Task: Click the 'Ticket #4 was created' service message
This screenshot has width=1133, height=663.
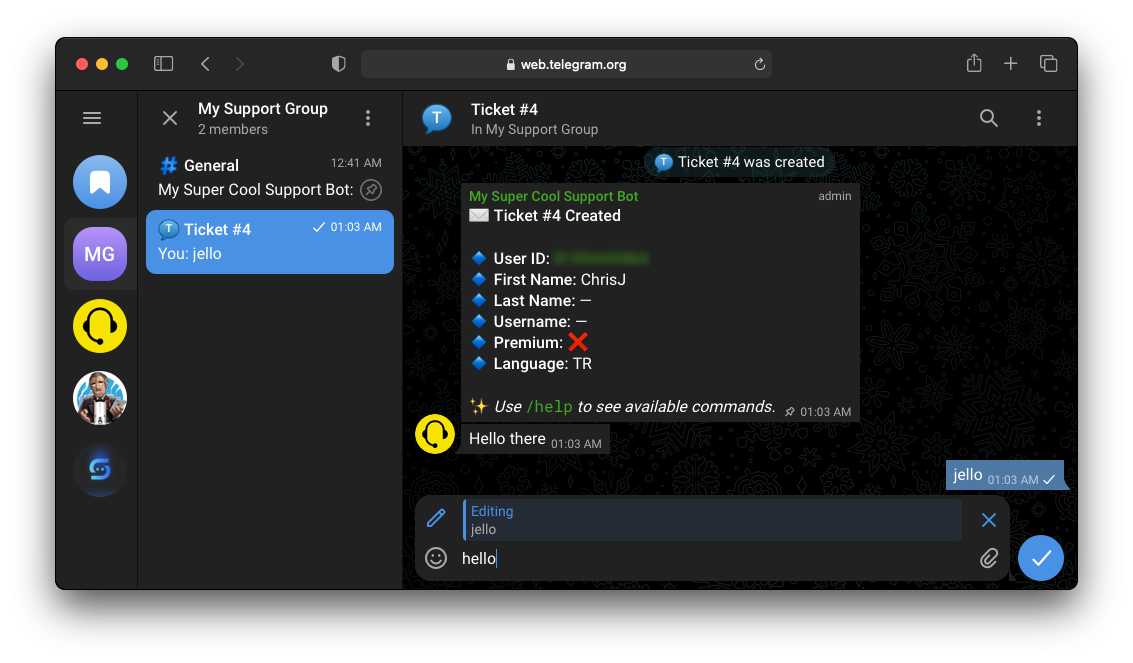Action: 740,162
